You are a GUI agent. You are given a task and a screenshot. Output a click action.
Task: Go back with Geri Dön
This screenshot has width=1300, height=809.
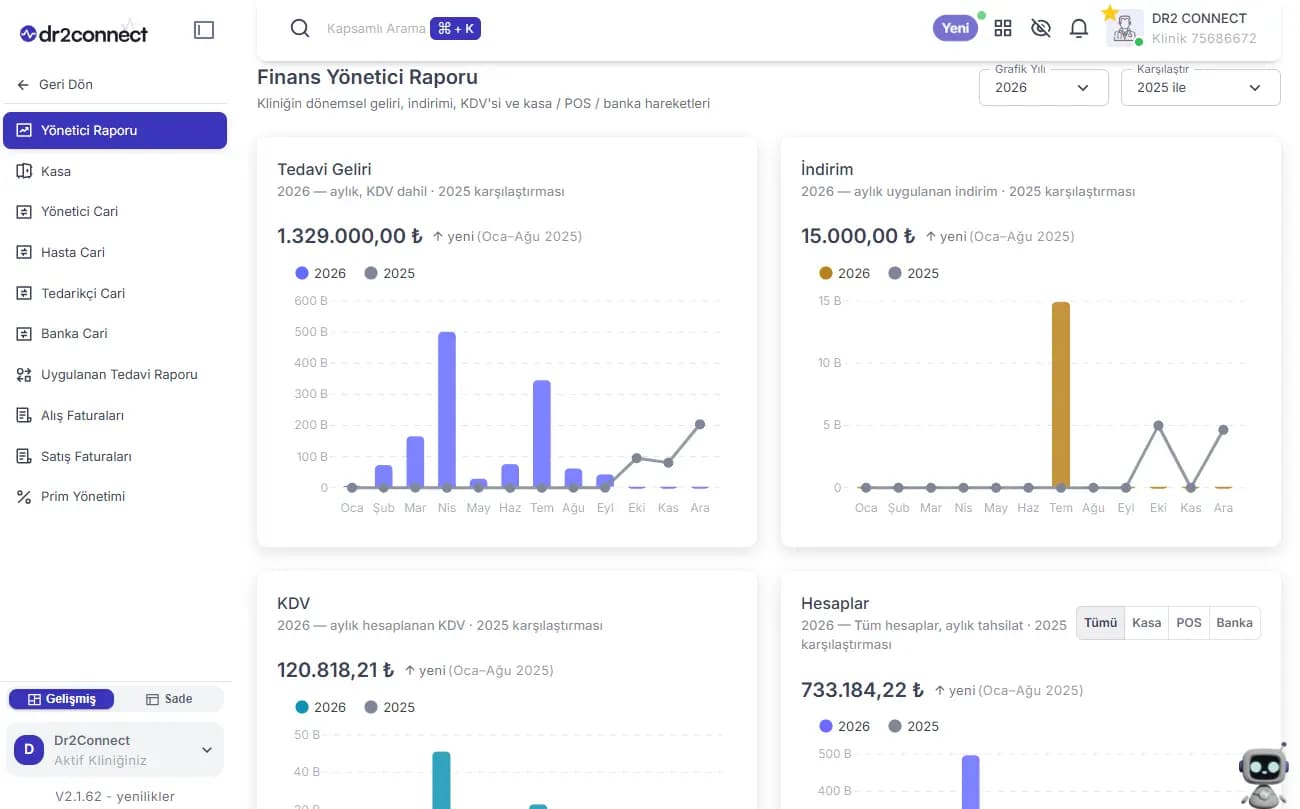click(x=55, y=85)
